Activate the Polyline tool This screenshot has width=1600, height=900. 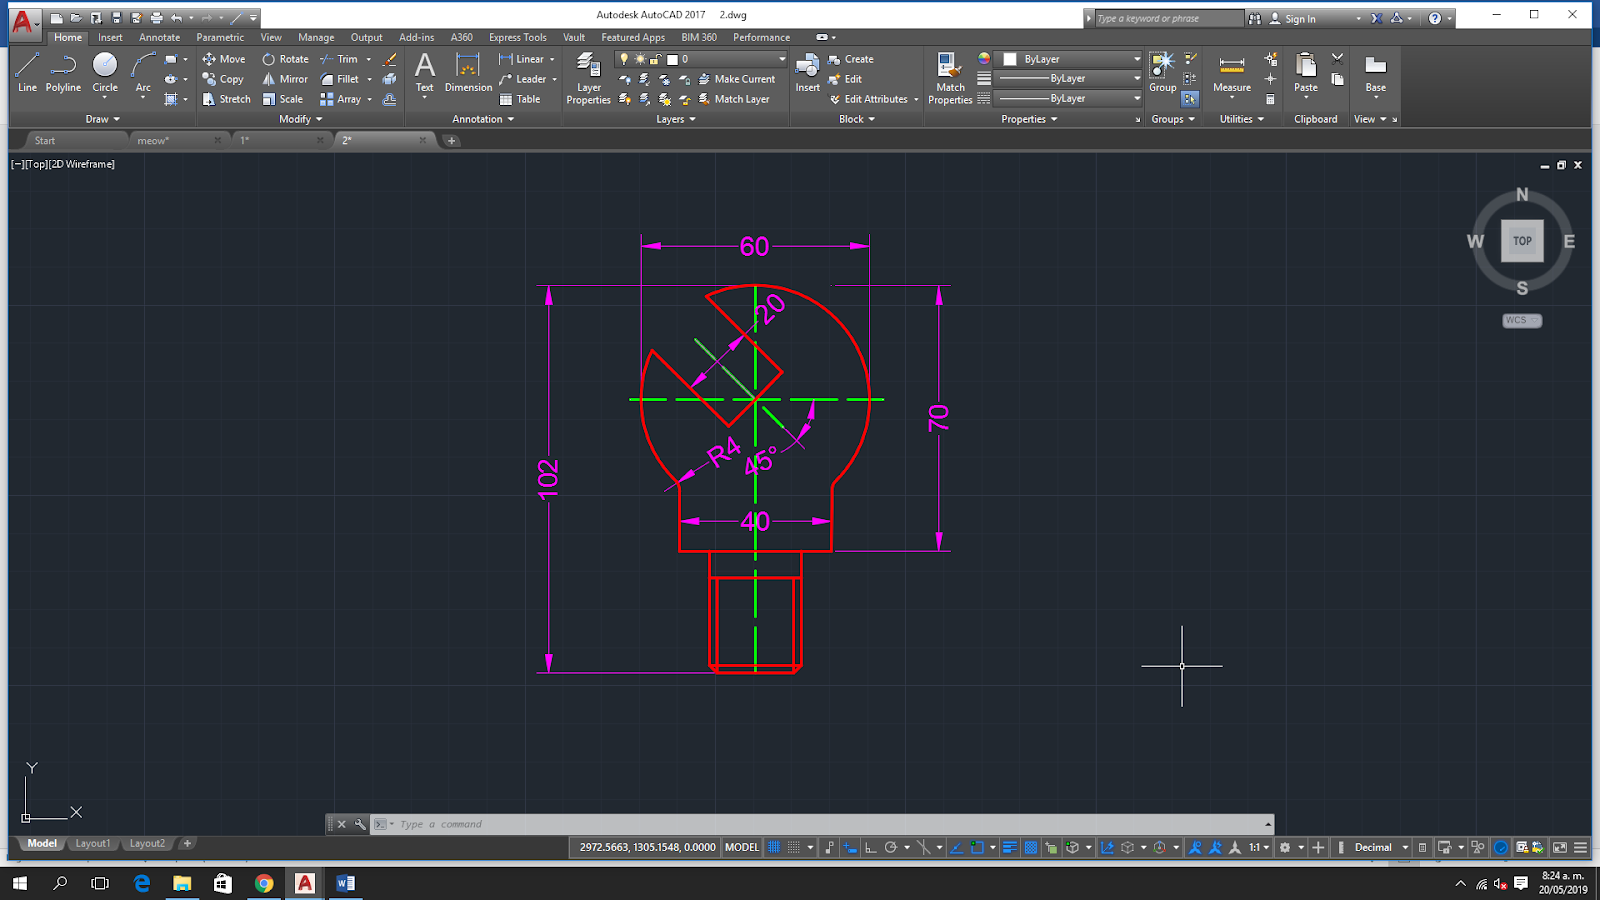(62, 67)
